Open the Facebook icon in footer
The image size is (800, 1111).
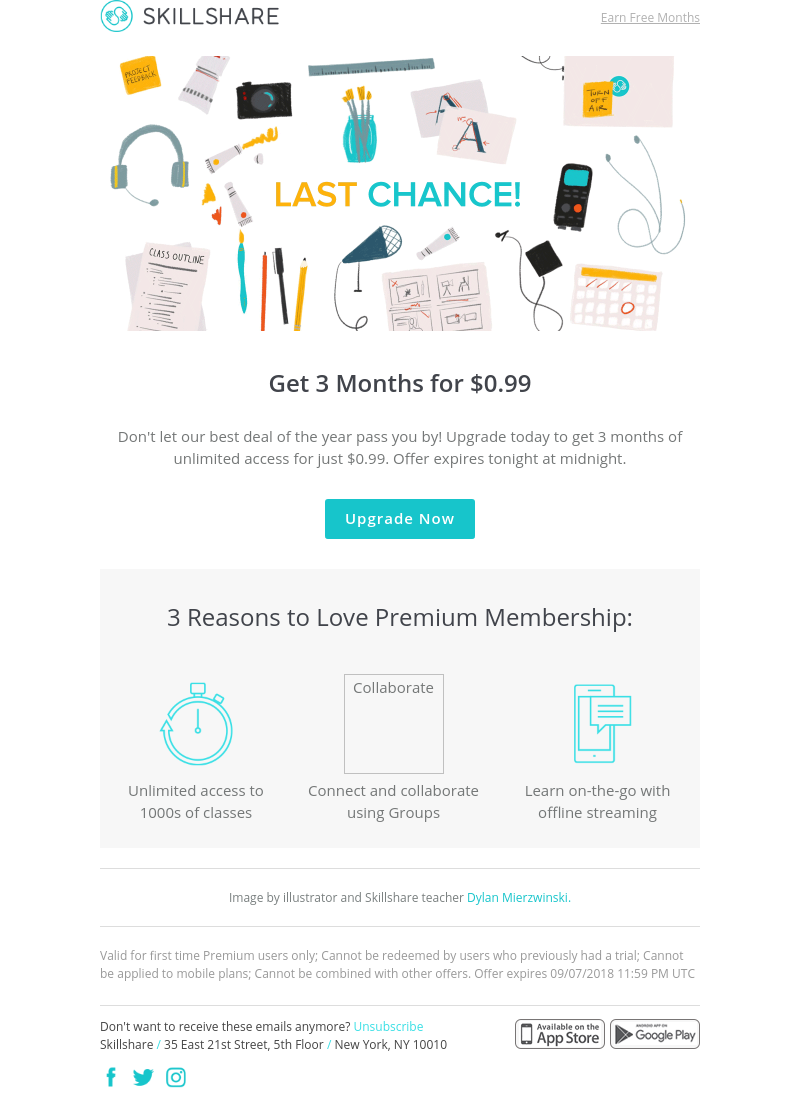click(x=111, y=1077)
